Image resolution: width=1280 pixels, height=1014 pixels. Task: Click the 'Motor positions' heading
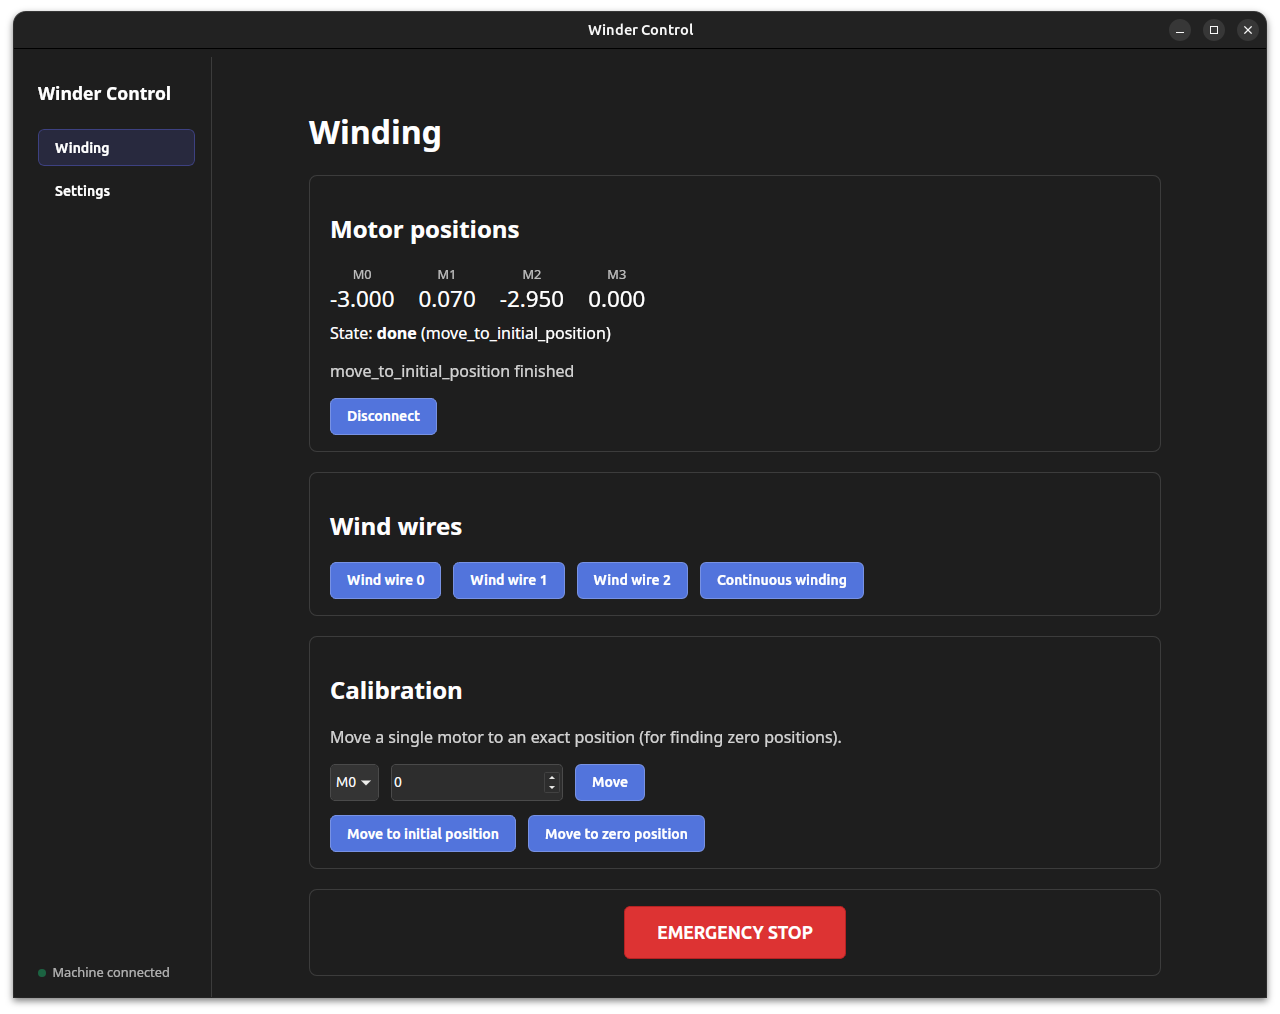425,230
